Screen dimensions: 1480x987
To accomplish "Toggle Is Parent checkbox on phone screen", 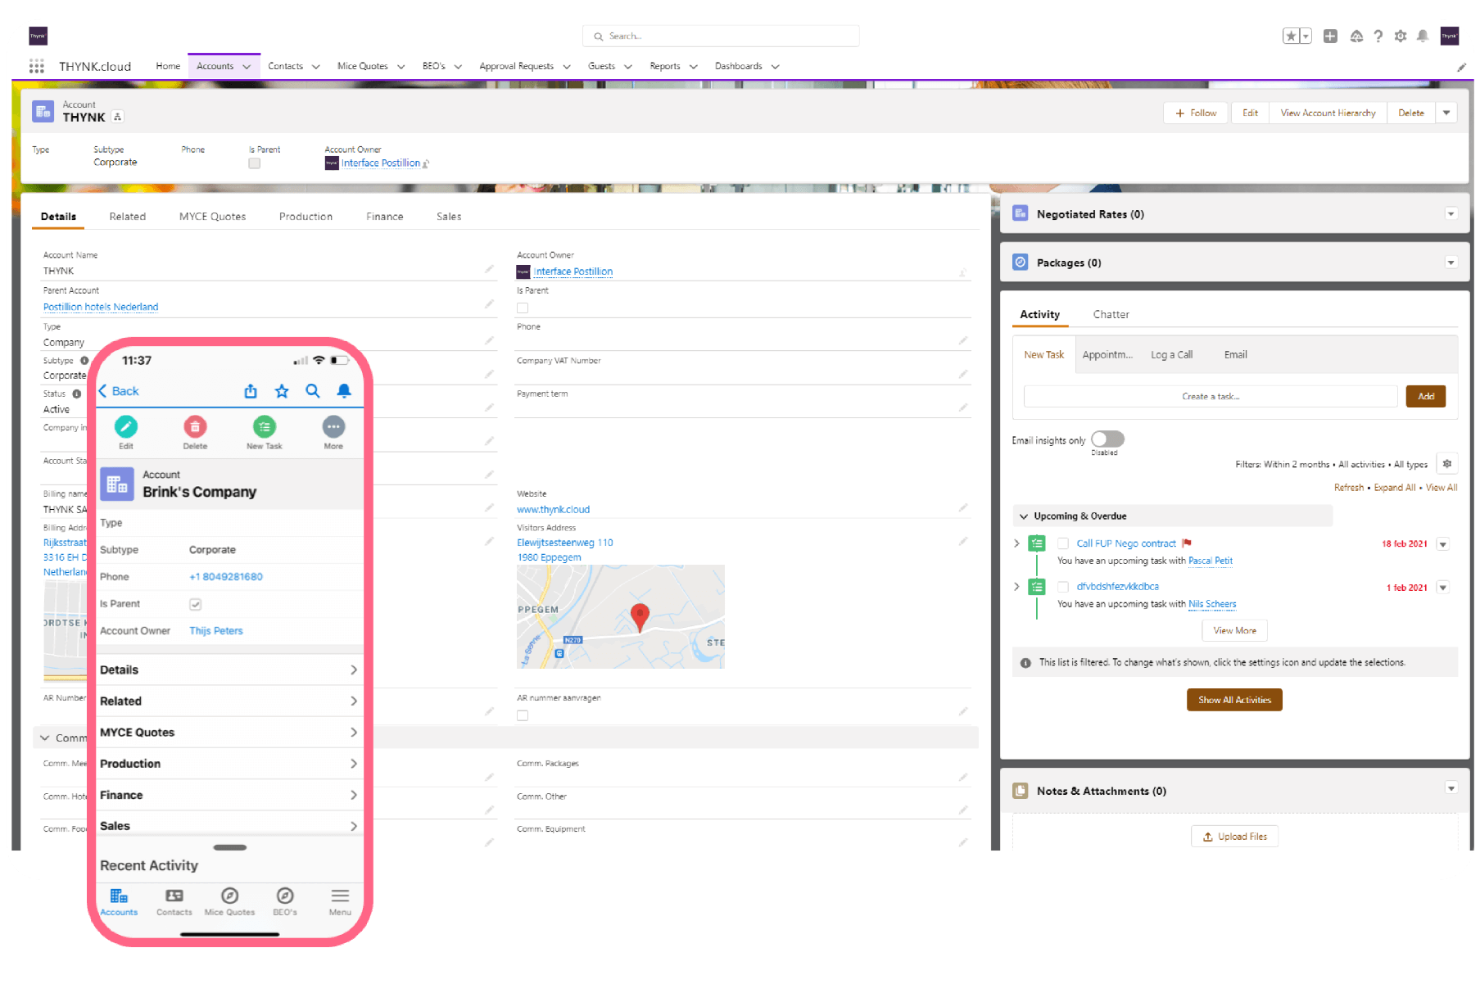I will pyautogui.click(x=195, y=604).
